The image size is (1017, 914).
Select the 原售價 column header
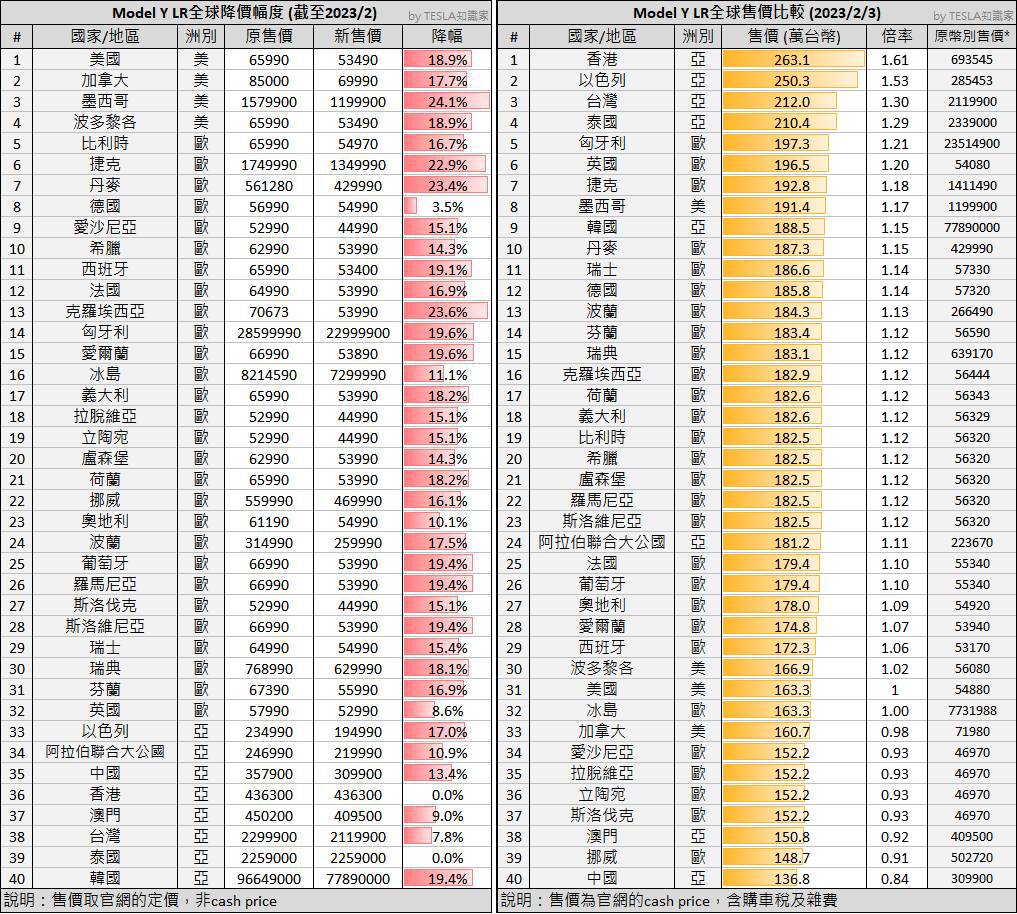tap(268, 36)
